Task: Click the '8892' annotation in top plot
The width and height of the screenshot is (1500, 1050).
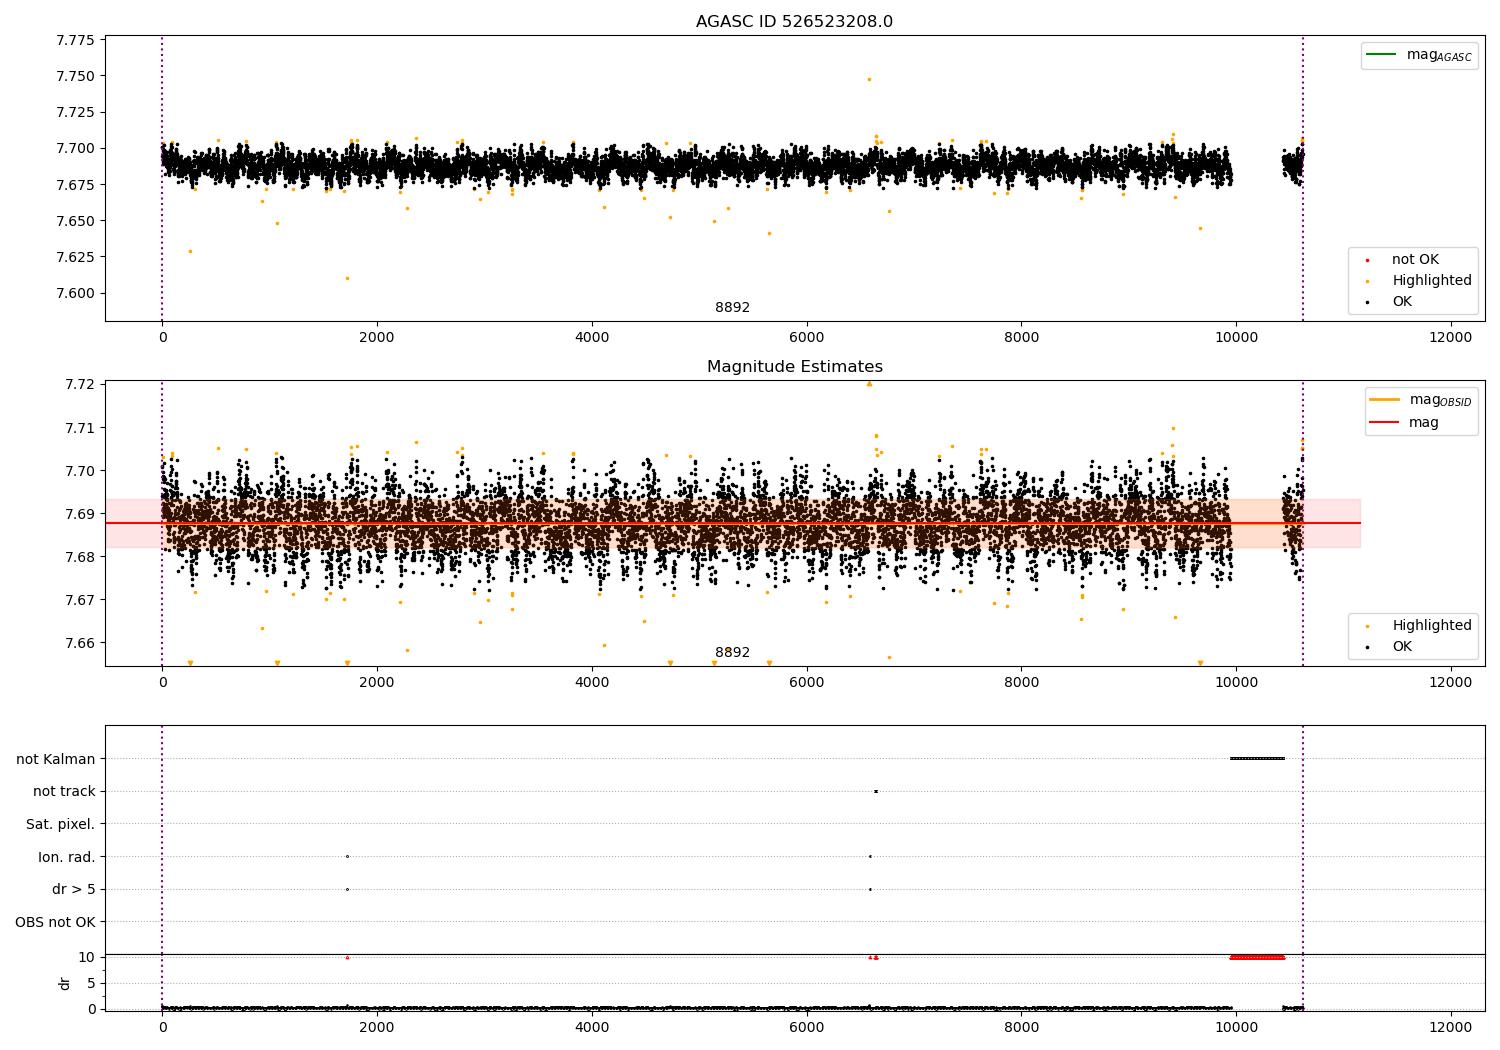Action: [x=732, y=308]
